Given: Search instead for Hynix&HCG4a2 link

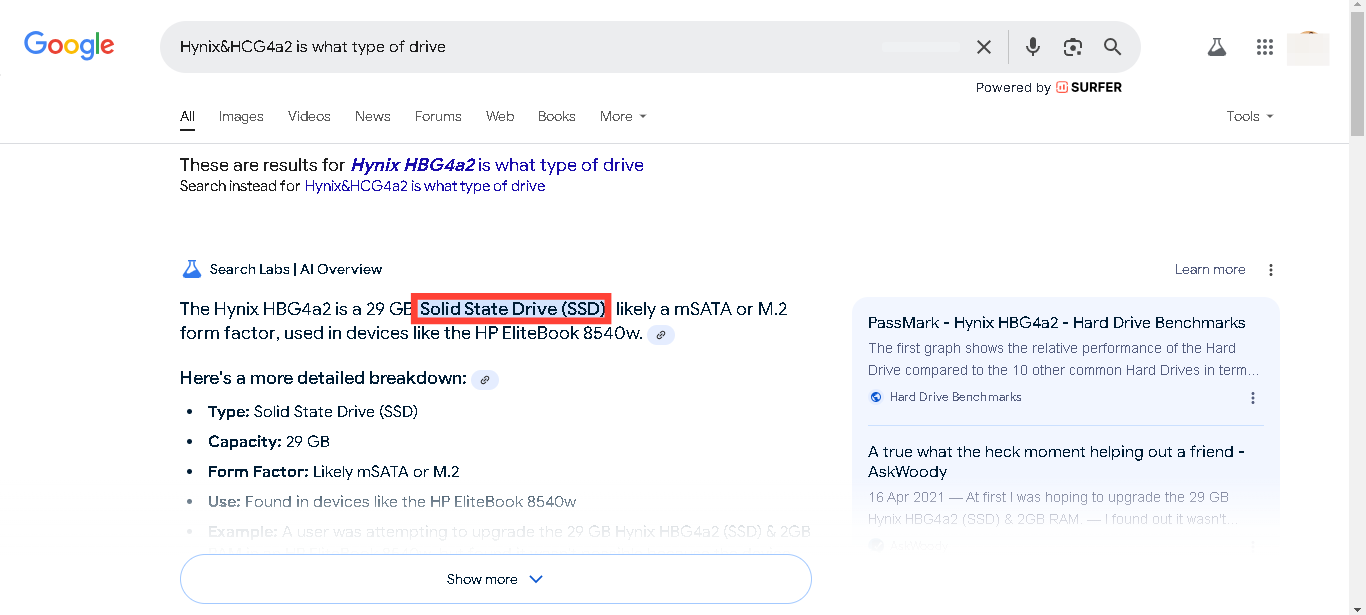Looking at the screenshot, I should coord(425,186).
